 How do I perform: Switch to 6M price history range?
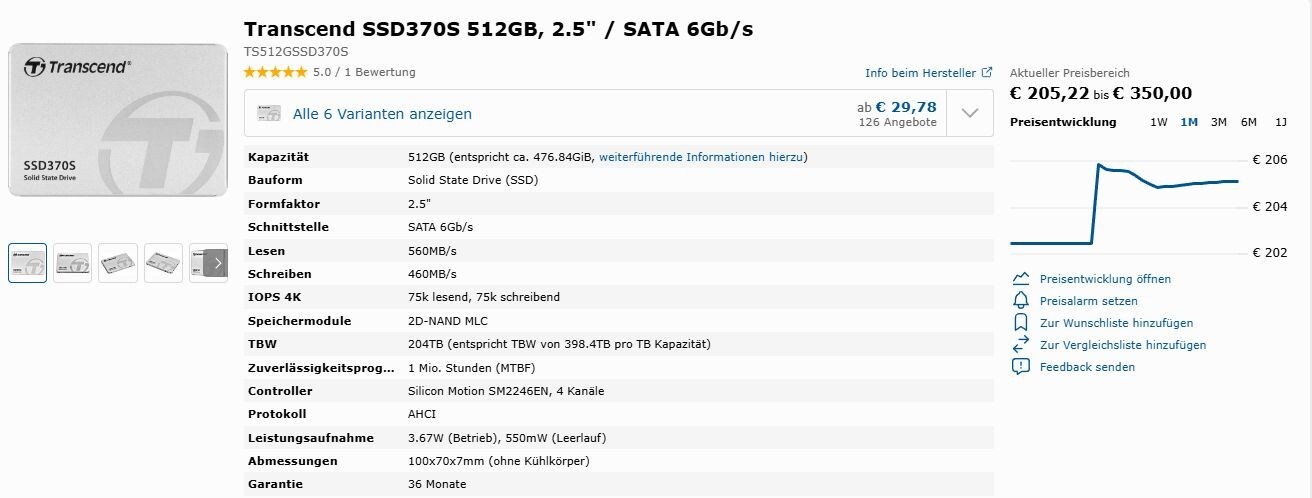(x=1248, y=122)
